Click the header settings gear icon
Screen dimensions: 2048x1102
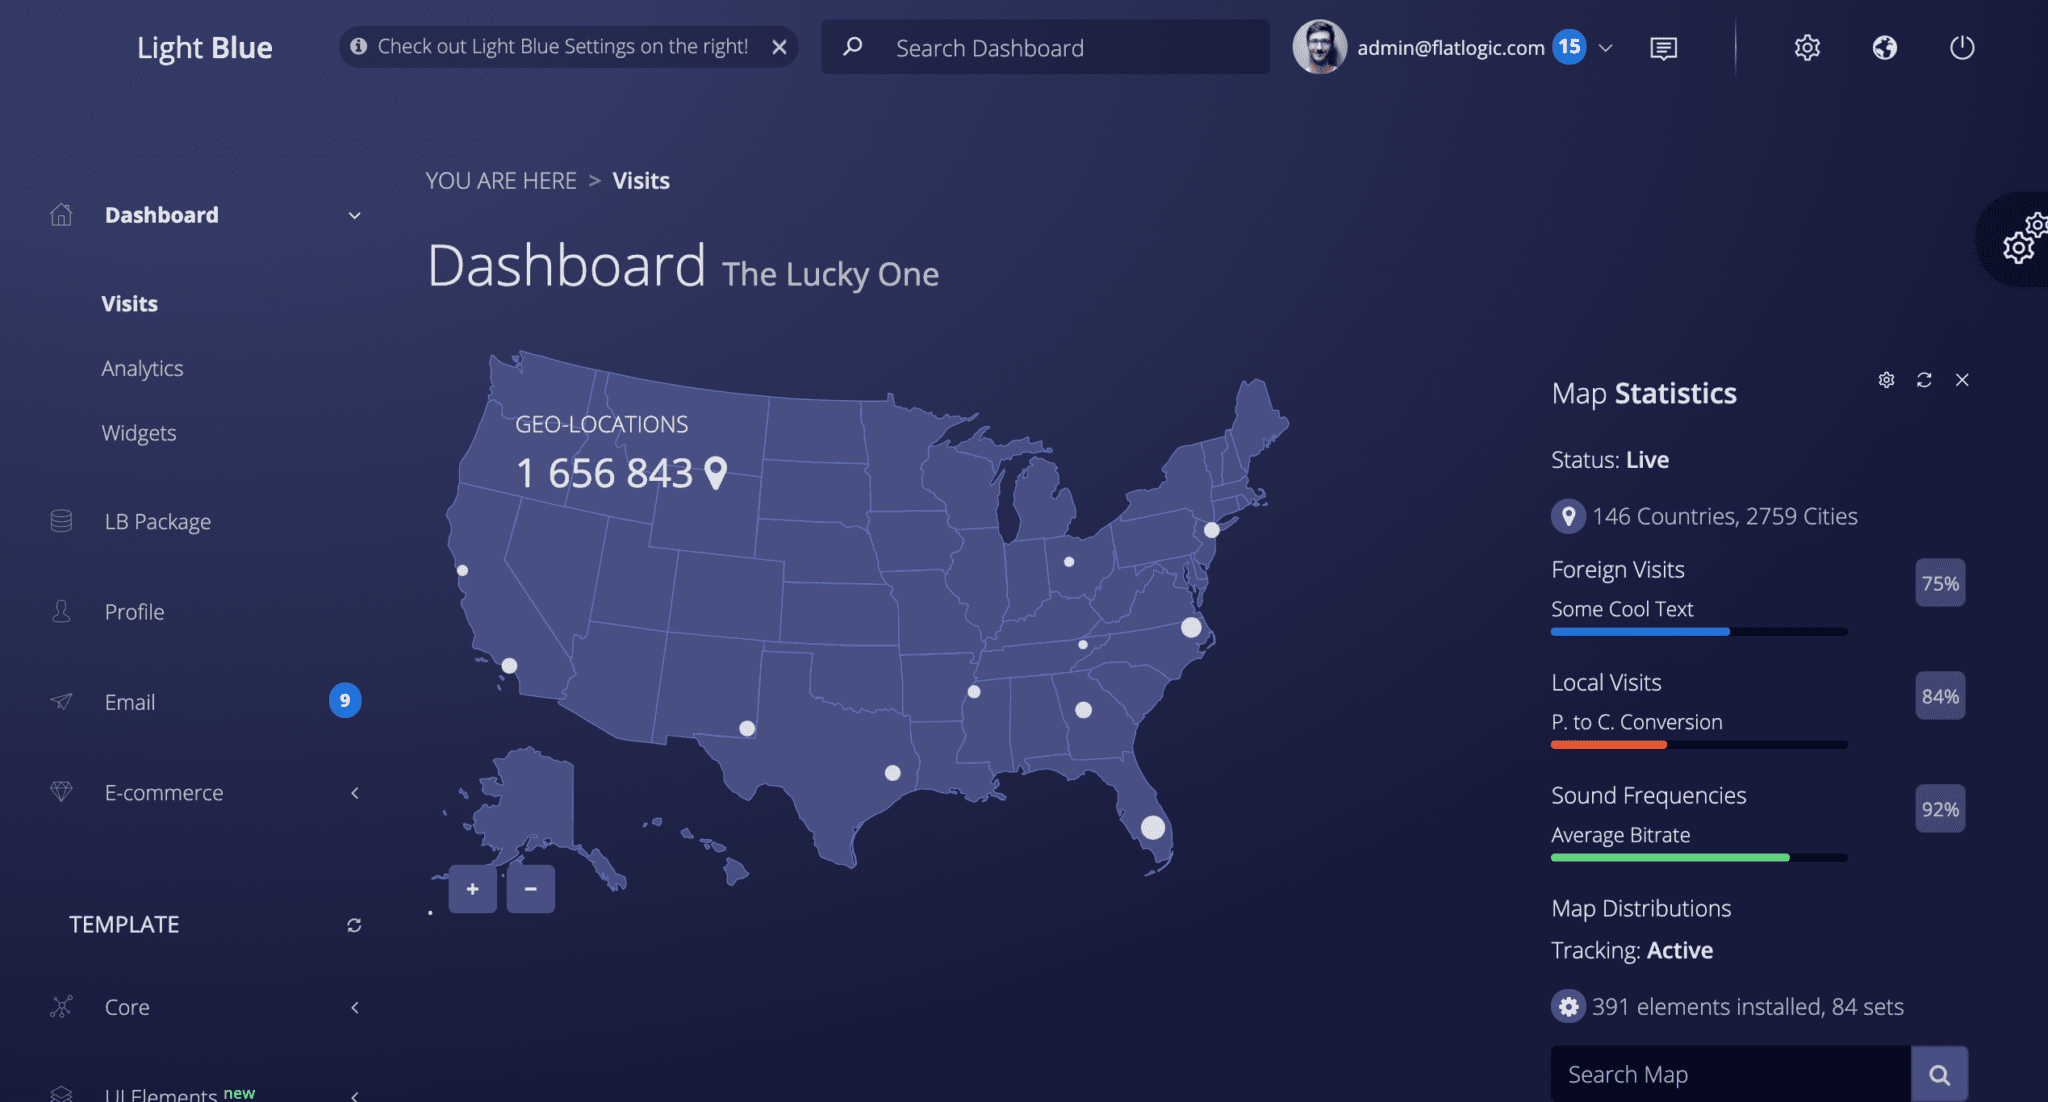coord(1806,48)
